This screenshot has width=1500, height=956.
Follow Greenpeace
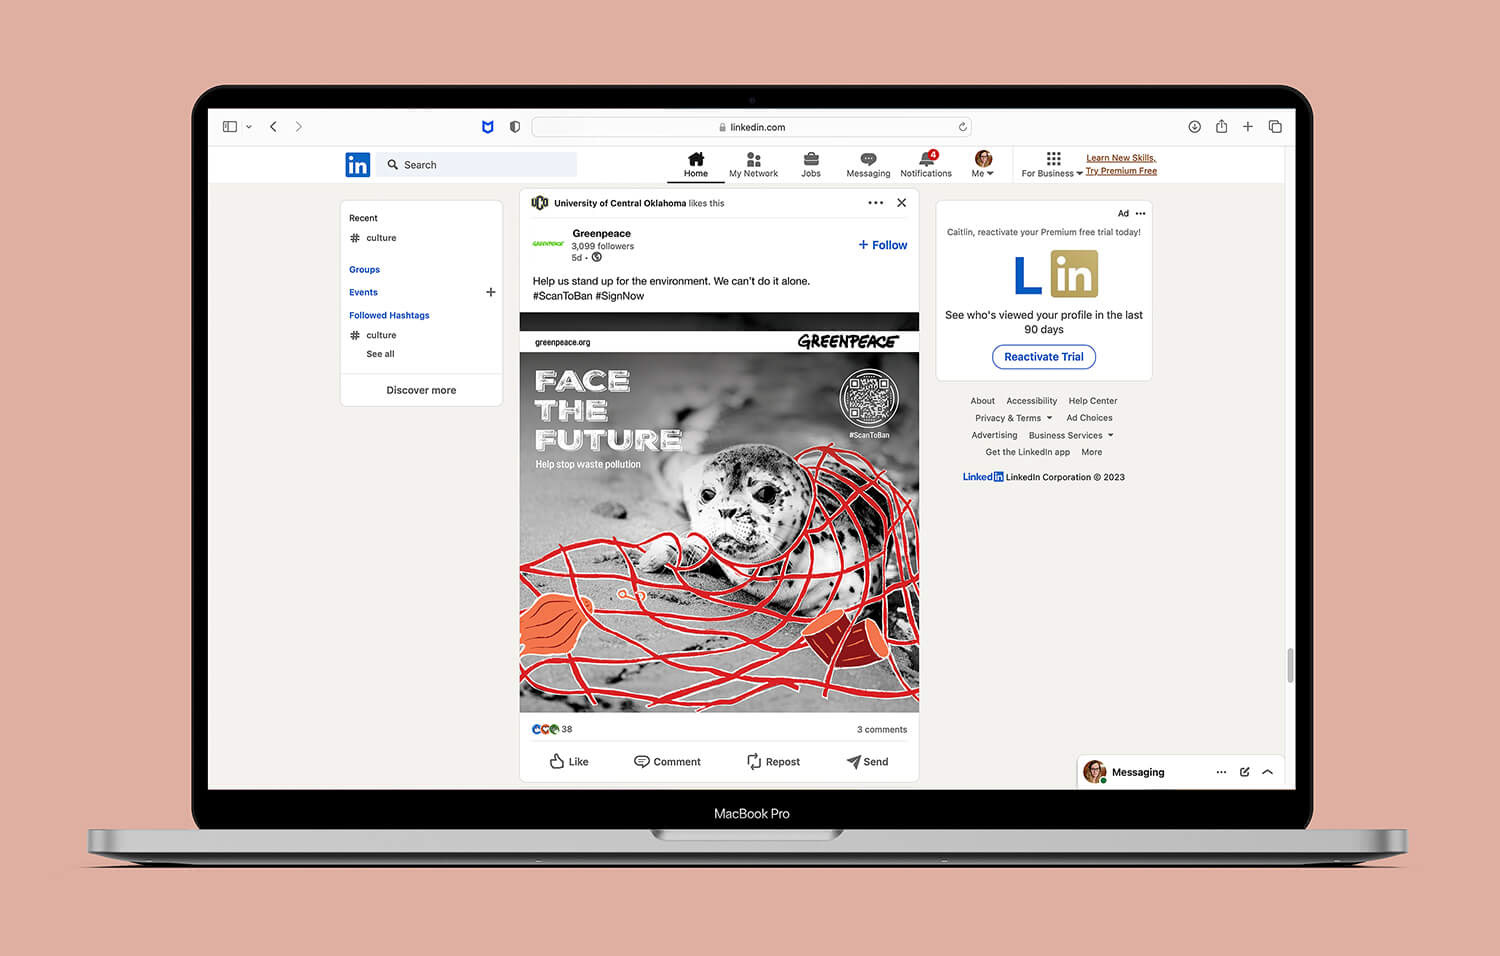(x=883, y=245)
